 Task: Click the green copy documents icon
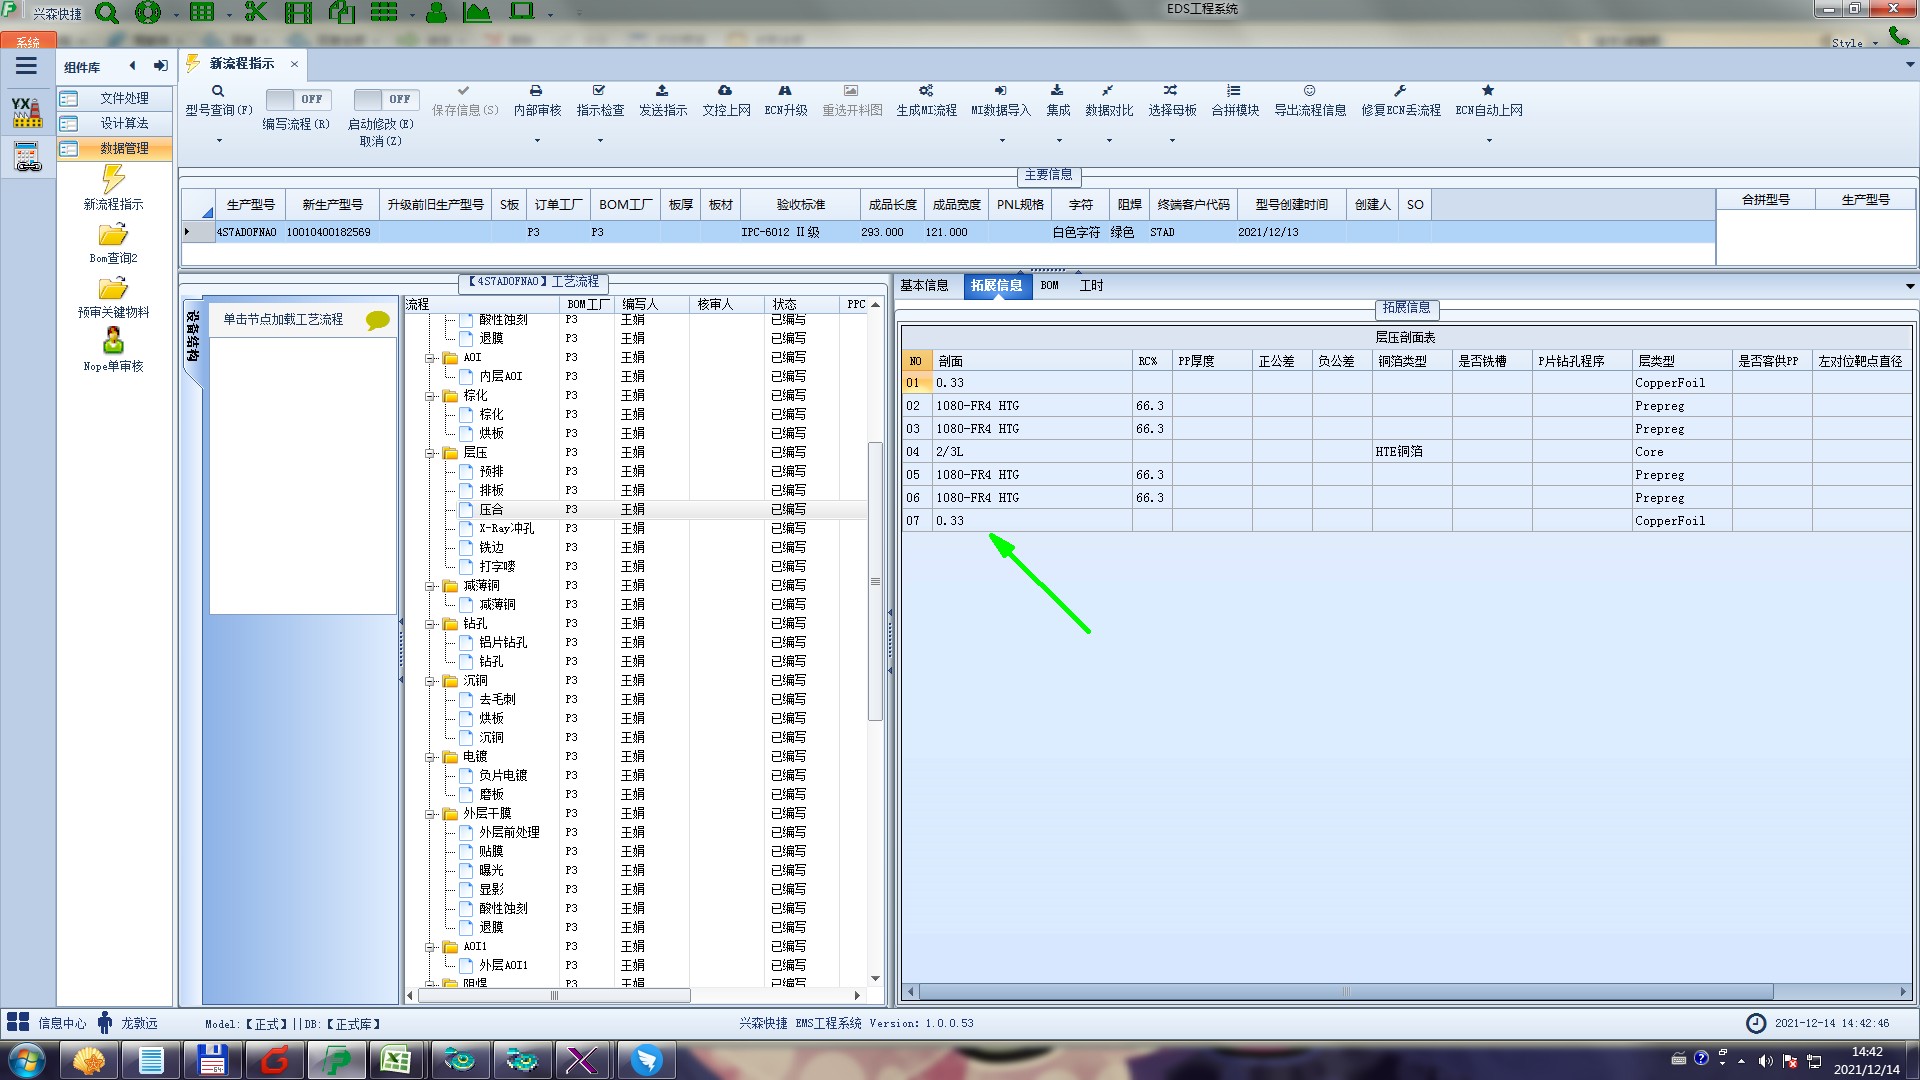[342, 12]
